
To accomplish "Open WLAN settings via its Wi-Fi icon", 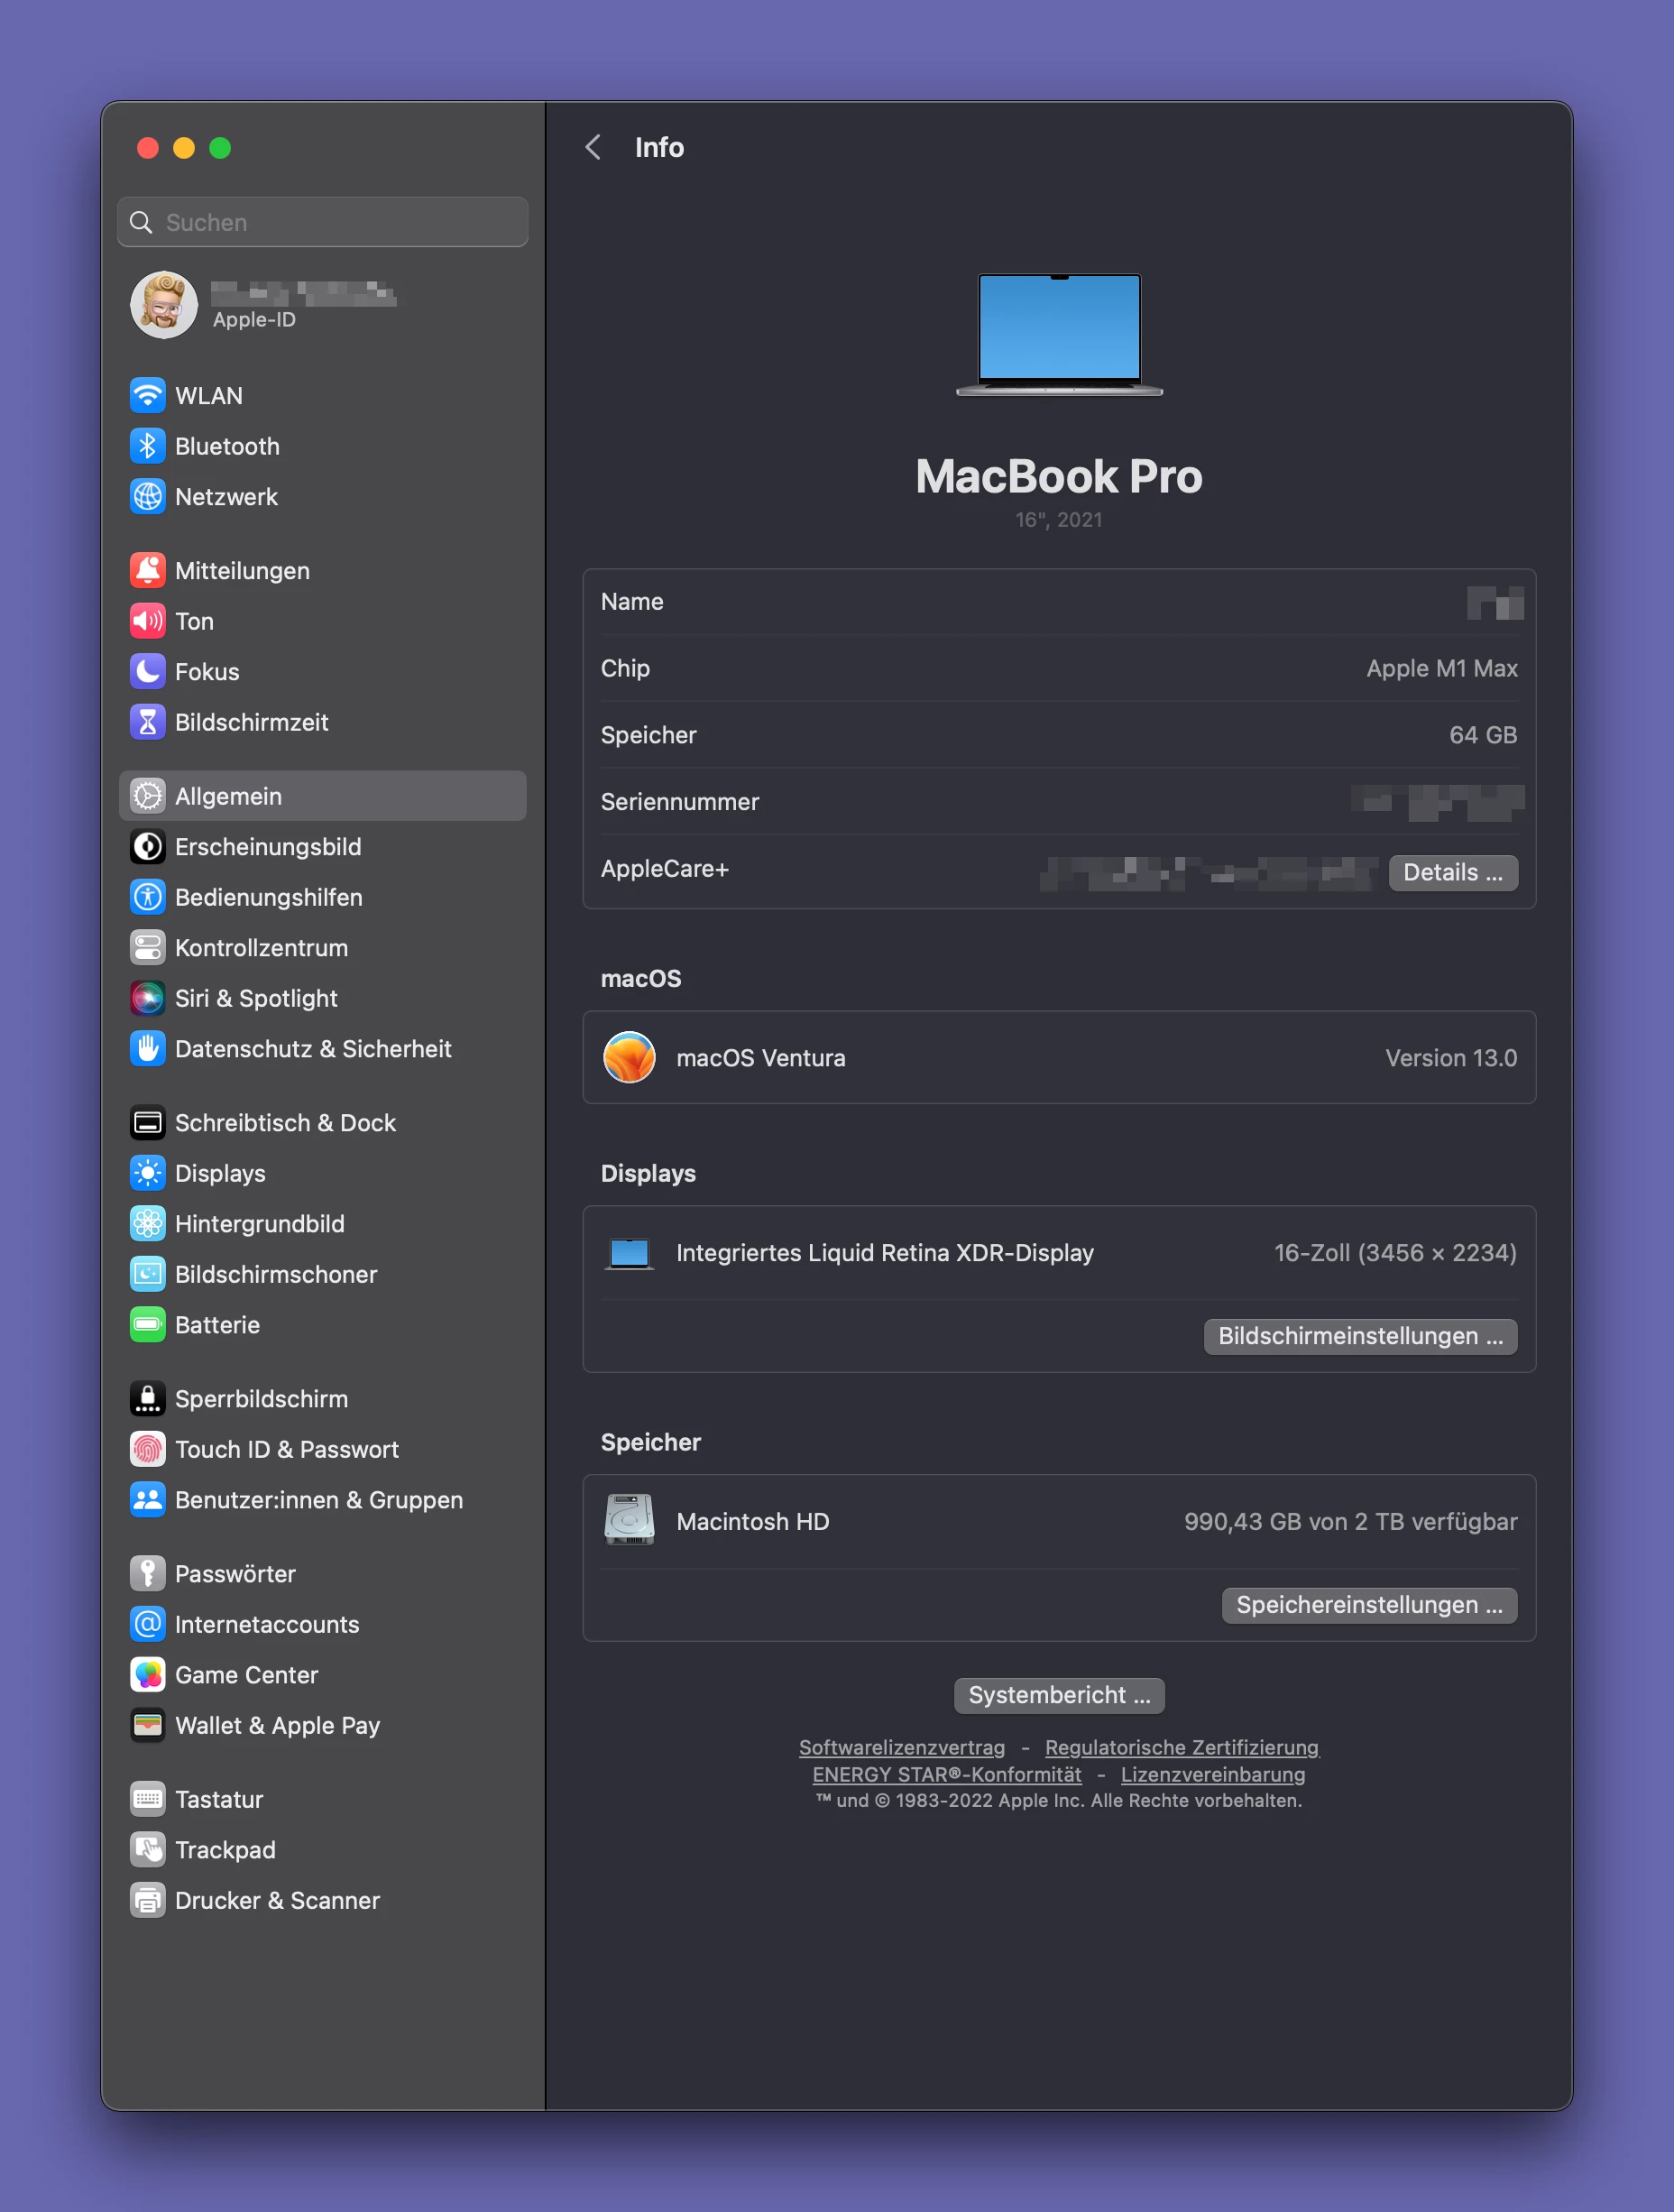I will (148, 395).
